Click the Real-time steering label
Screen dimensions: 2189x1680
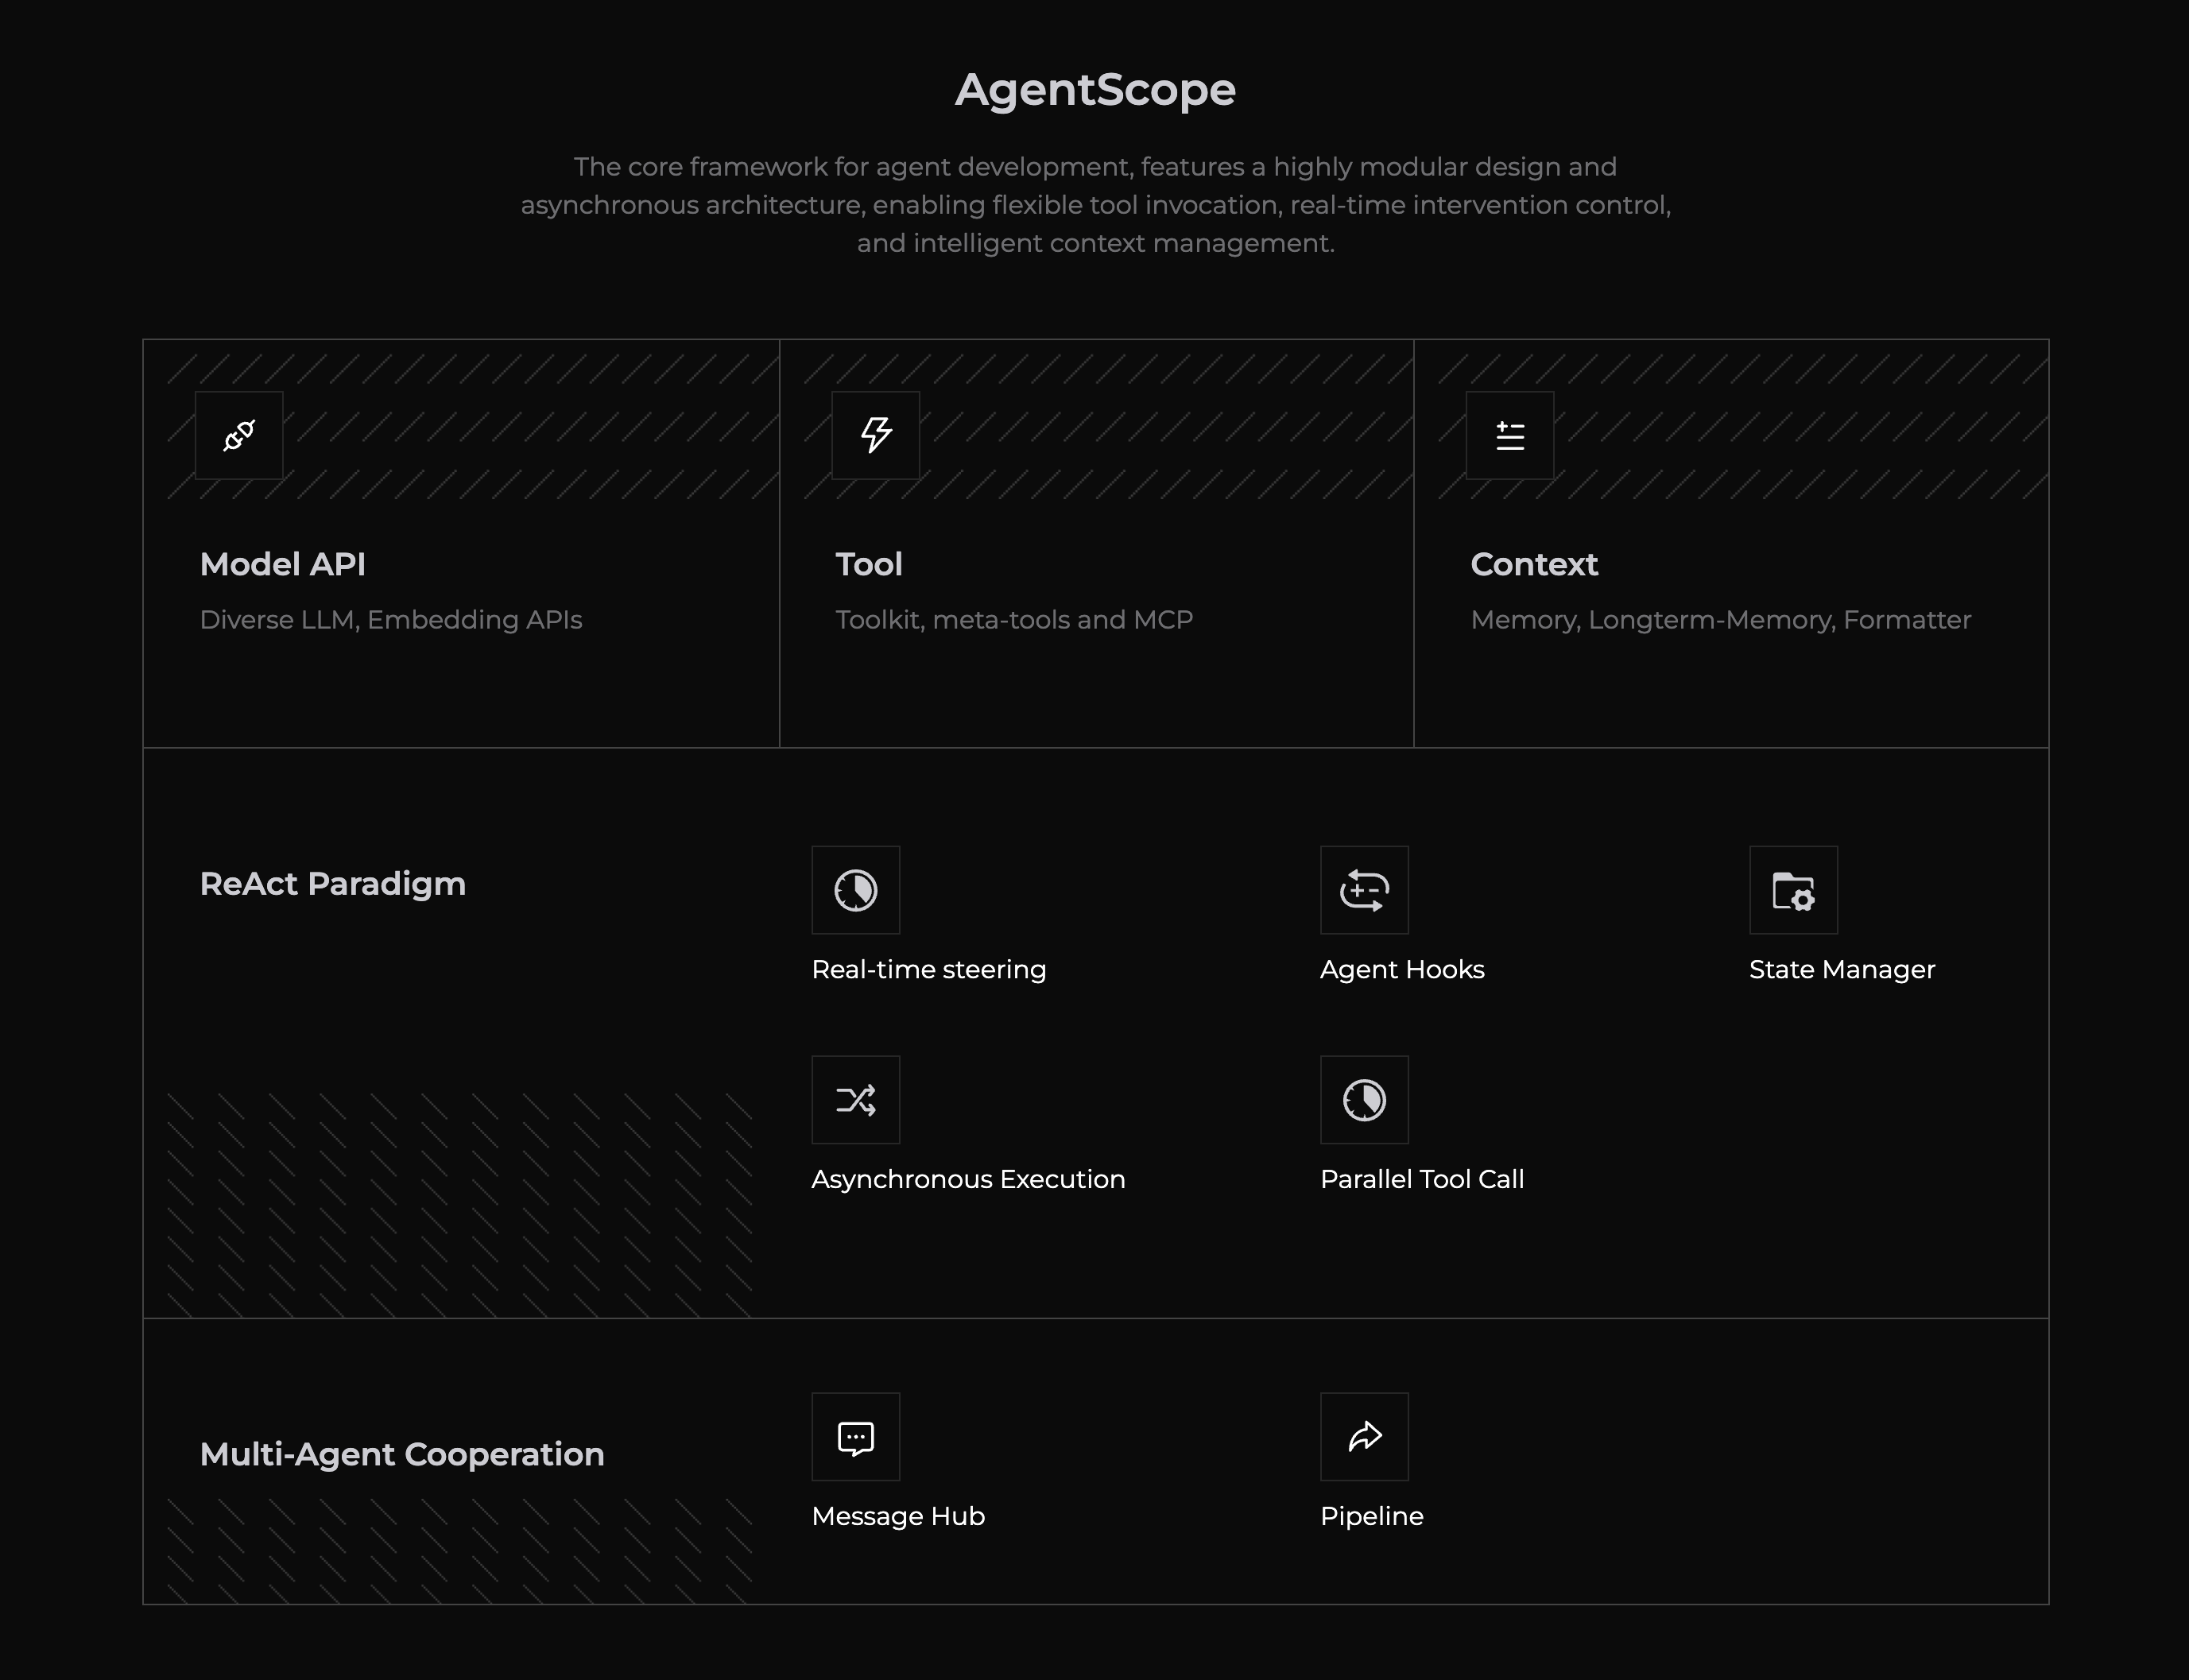[928, 969]
